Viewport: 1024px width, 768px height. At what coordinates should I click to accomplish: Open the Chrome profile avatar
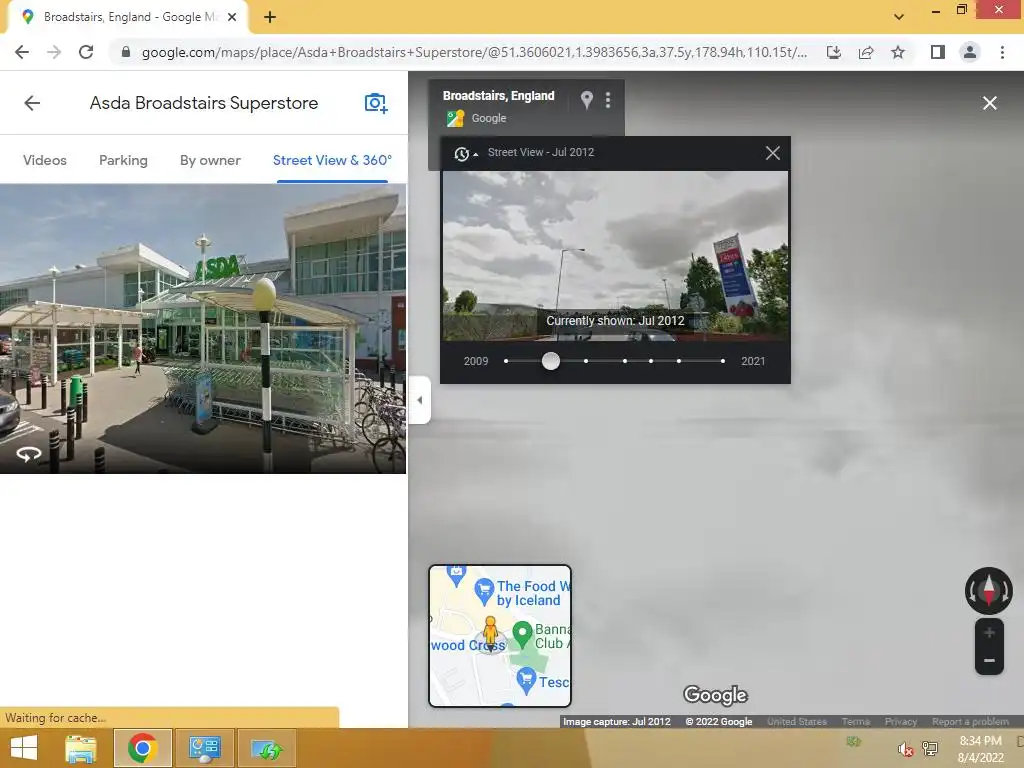(x=970, y=52)
